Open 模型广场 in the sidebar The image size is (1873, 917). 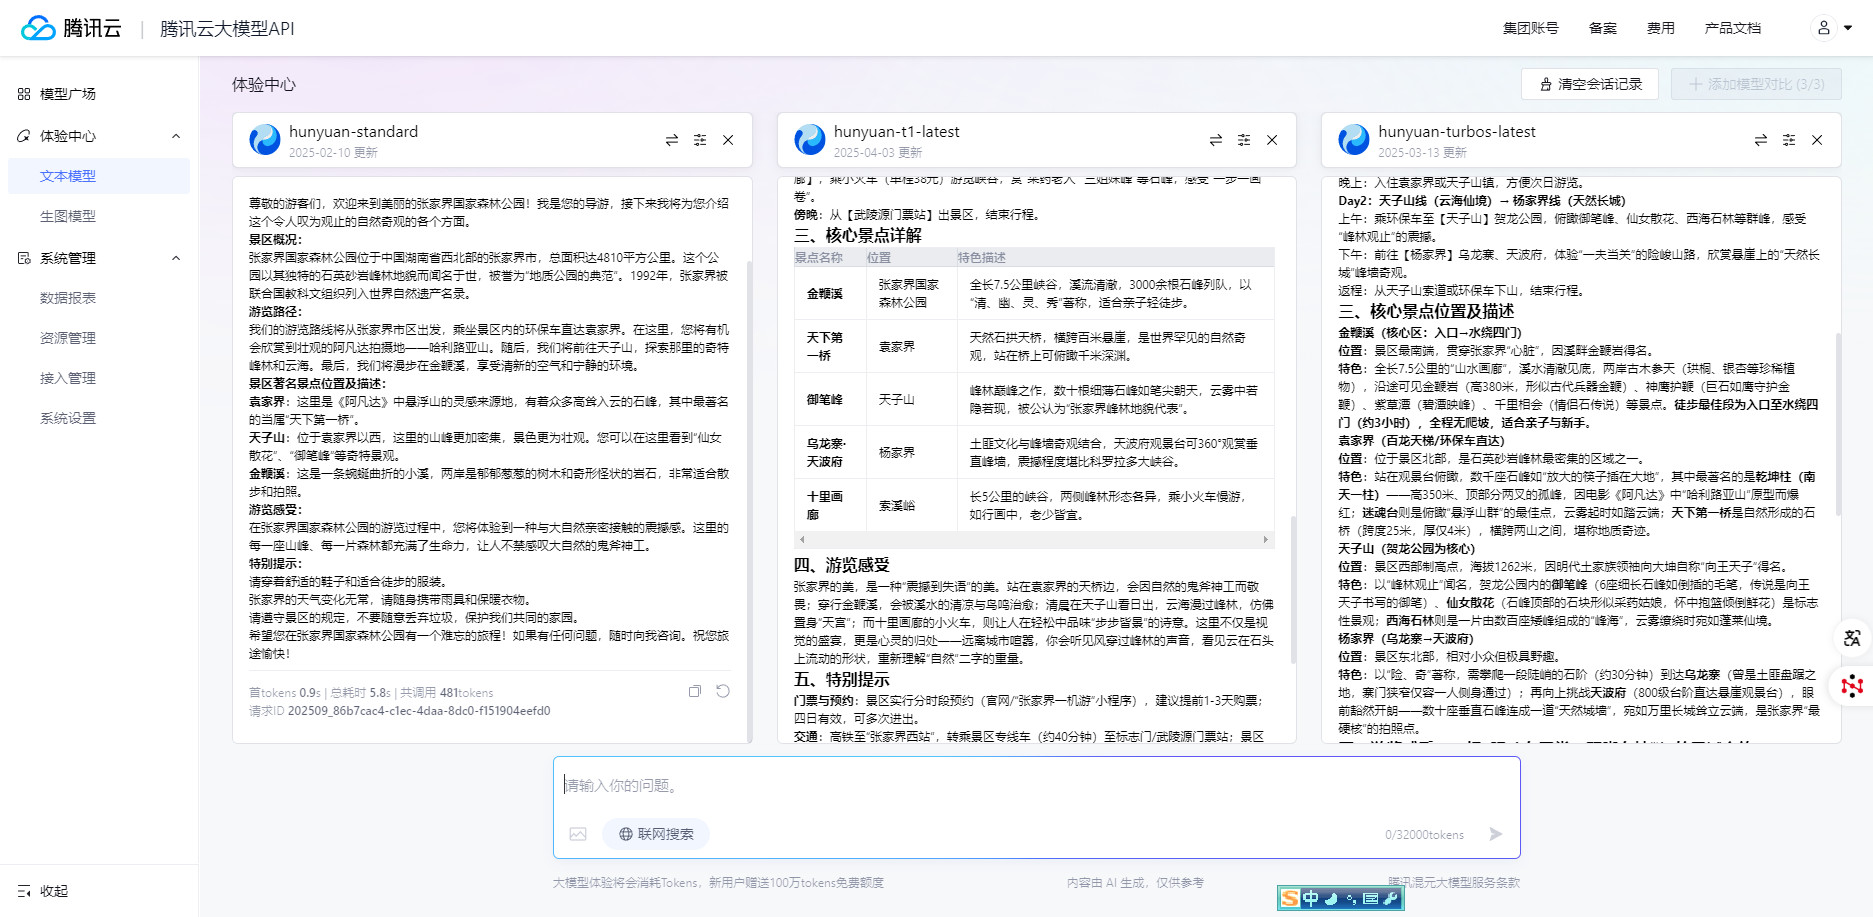tap(67, 94)
